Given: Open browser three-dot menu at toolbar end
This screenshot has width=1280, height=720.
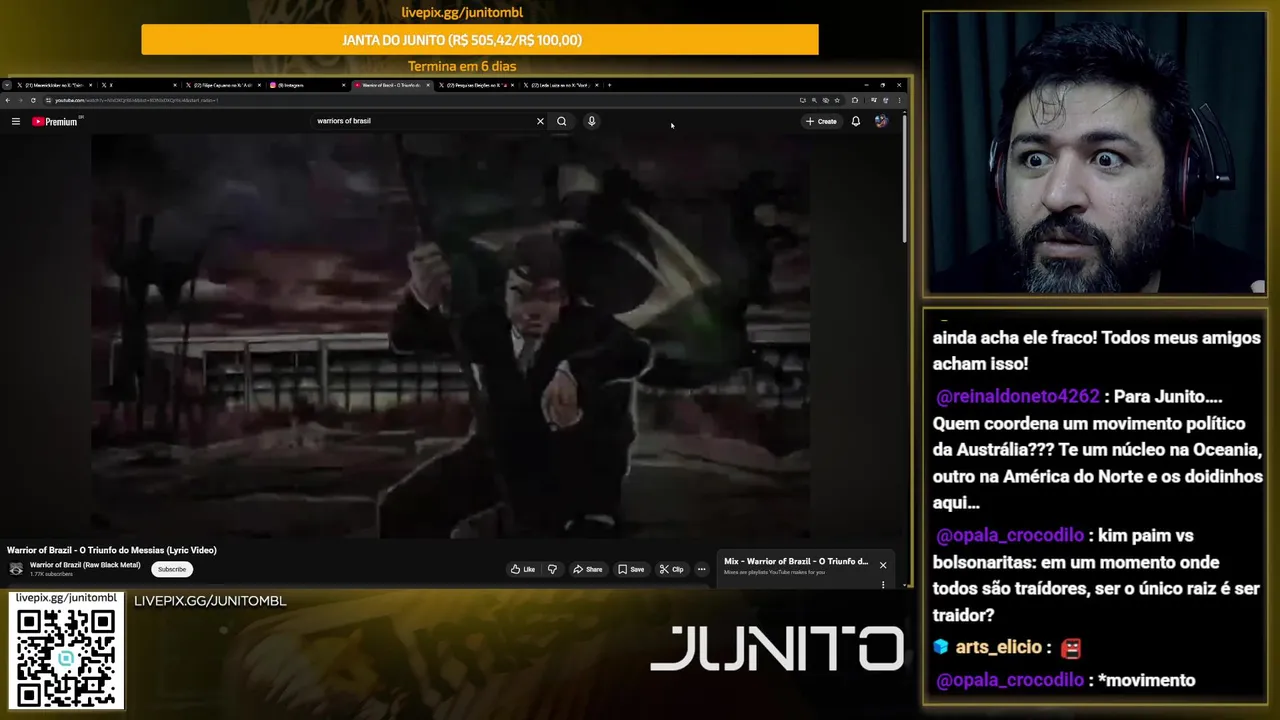Looking at the screenshot, I should (898, 100).
